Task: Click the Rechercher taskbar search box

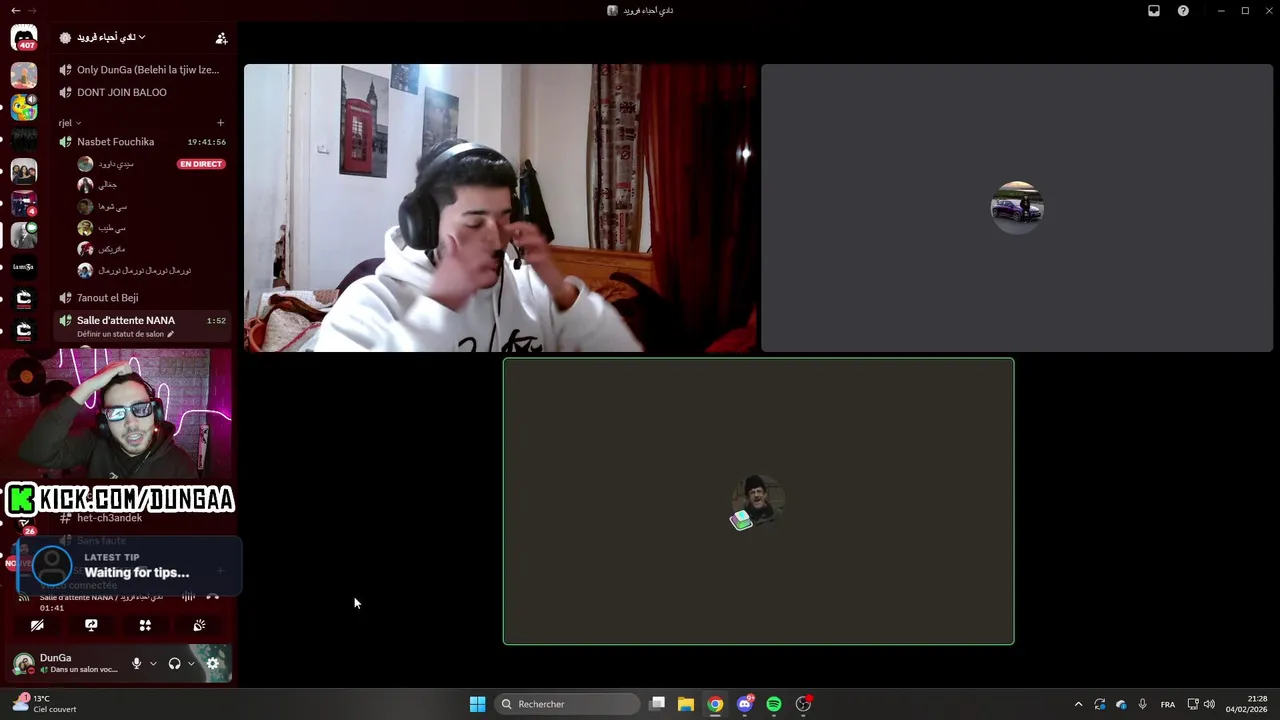Action: (568, 704)
